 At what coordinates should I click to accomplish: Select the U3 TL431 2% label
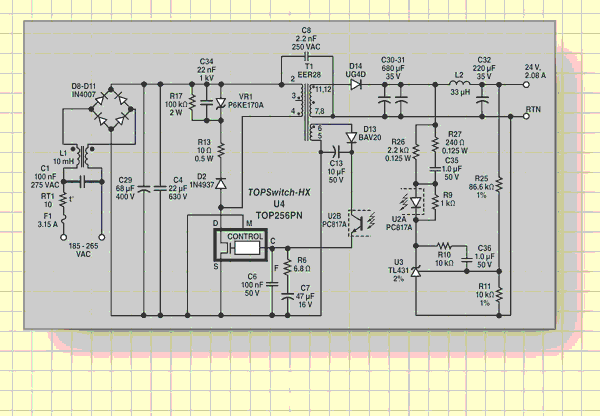pyautogui.click(x=398, y=270)
